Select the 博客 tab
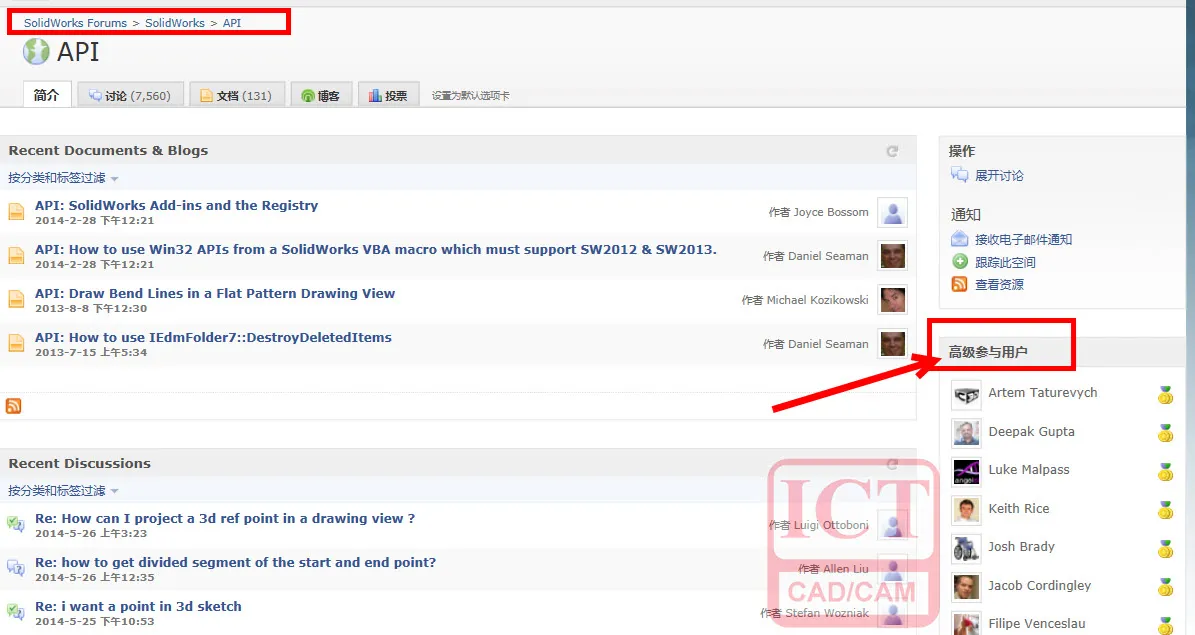The image size is (1195, 635). click(321, 95)
